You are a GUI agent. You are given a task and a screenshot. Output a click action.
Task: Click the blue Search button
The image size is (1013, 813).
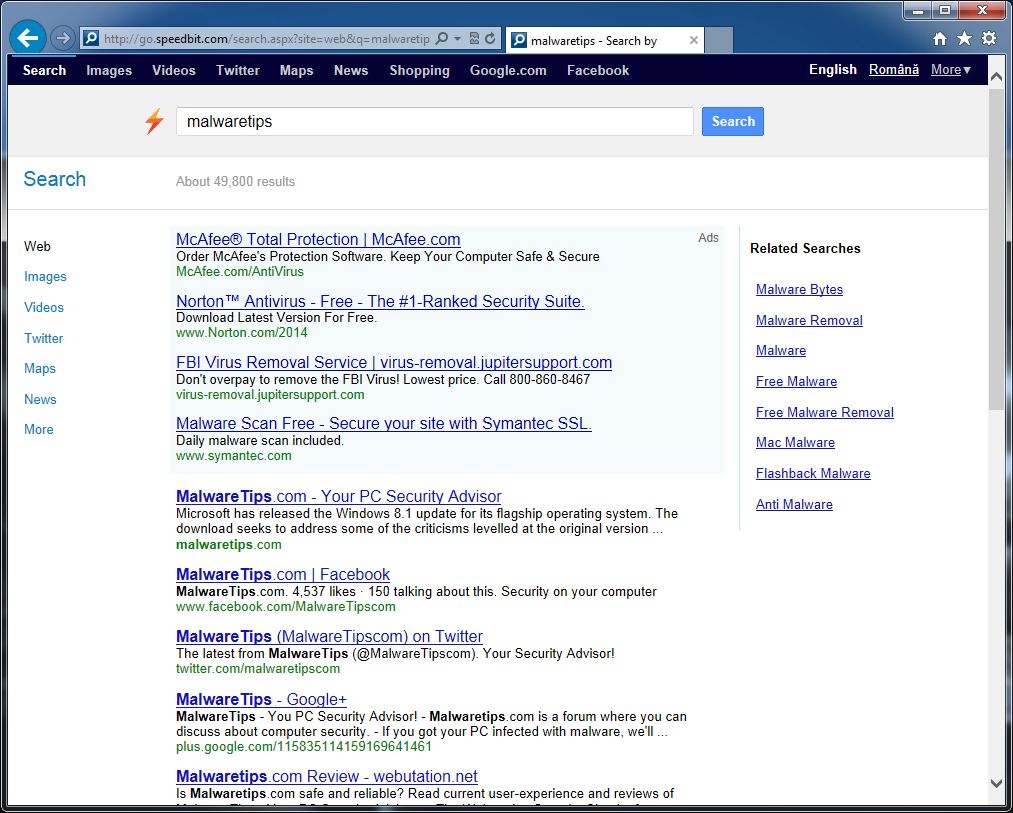coord(733,121)
